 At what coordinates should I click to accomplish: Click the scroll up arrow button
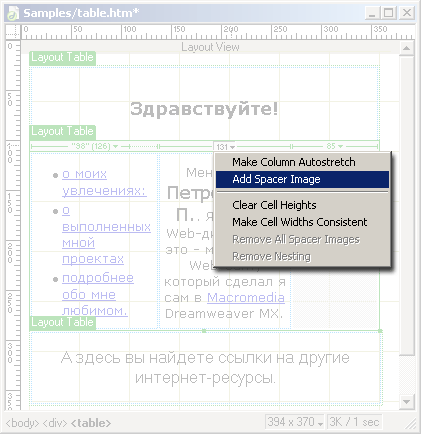pos(406,48)
